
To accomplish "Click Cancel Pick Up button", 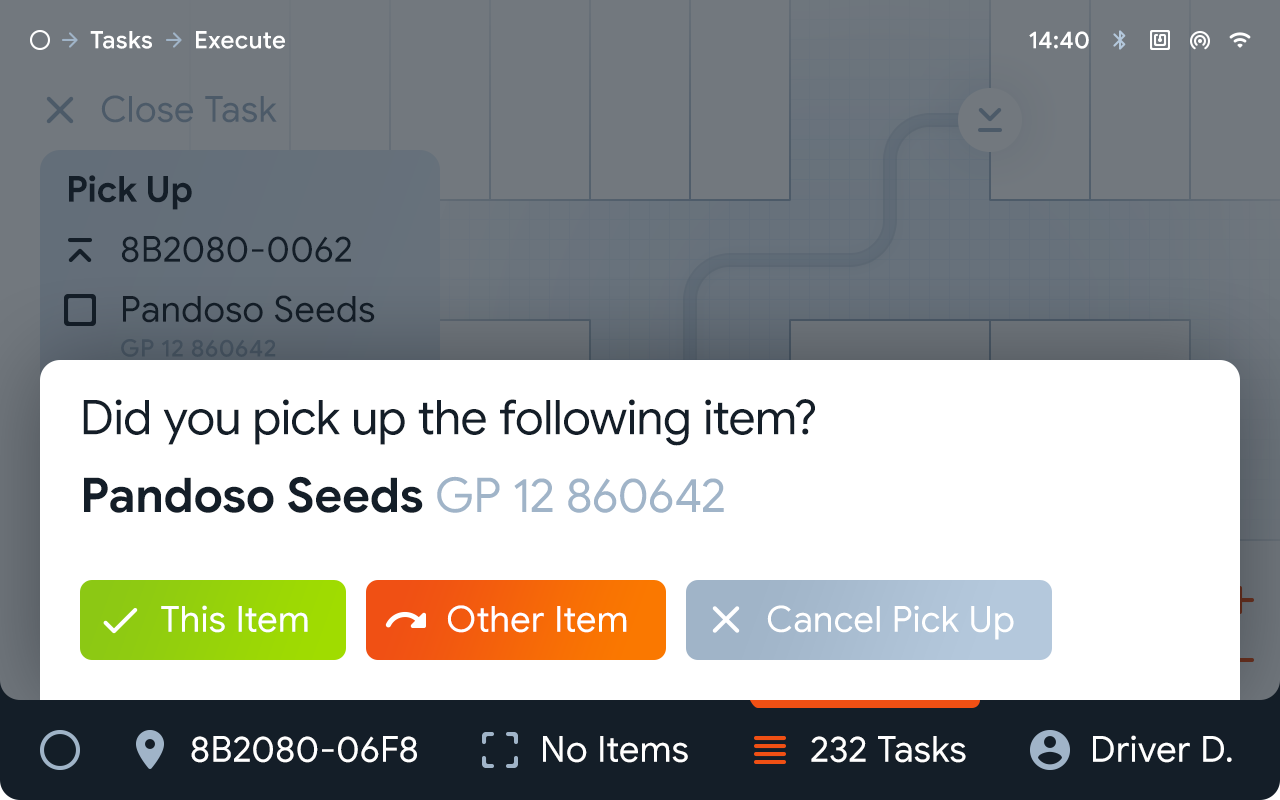I will coord(869,620).
